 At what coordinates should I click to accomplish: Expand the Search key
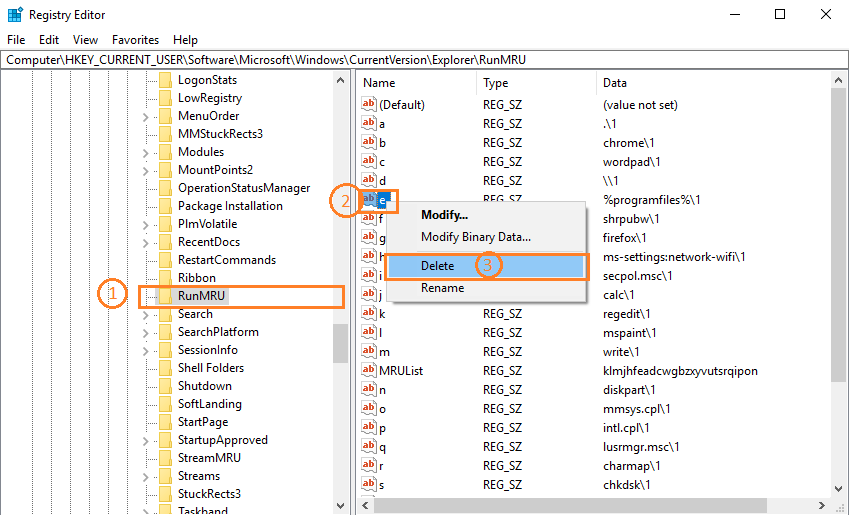point(146,315)
